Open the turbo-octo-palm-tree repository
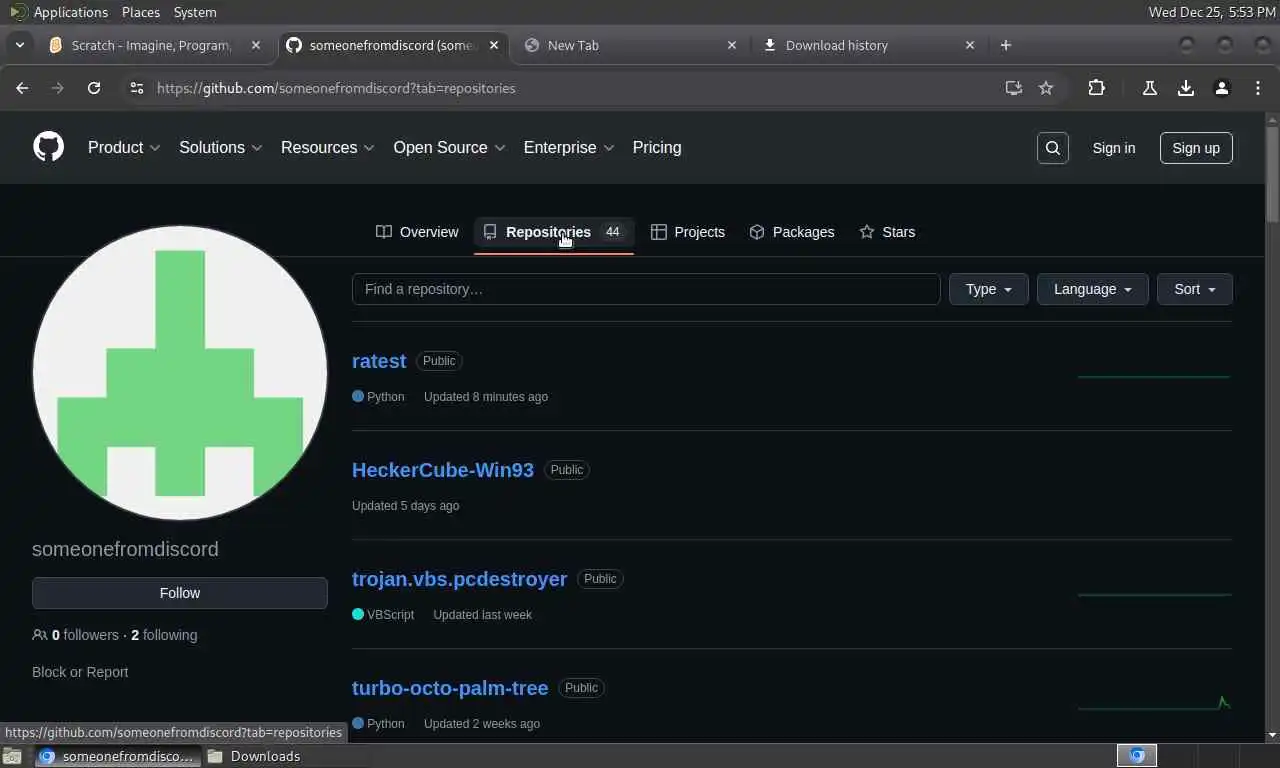 (x=450, y=688)
